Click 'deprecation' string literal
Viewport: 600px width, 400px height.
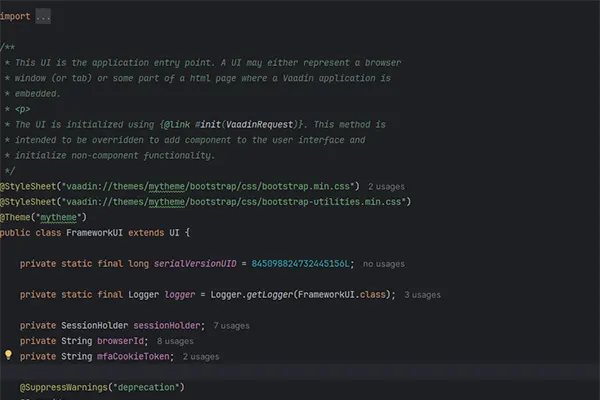point(146,387)
